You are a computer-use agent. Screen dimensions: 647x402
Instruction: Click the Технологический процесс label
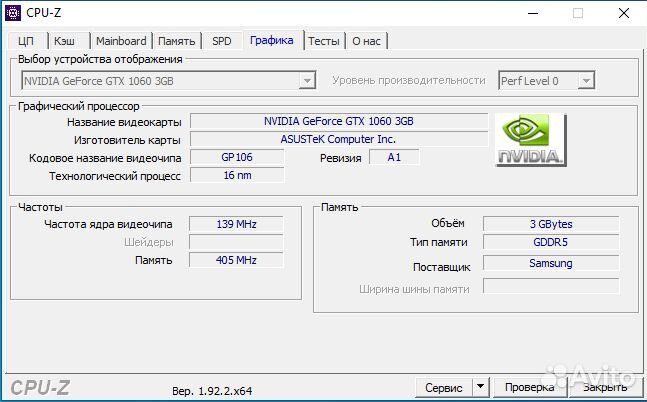(x=115, y=176)
